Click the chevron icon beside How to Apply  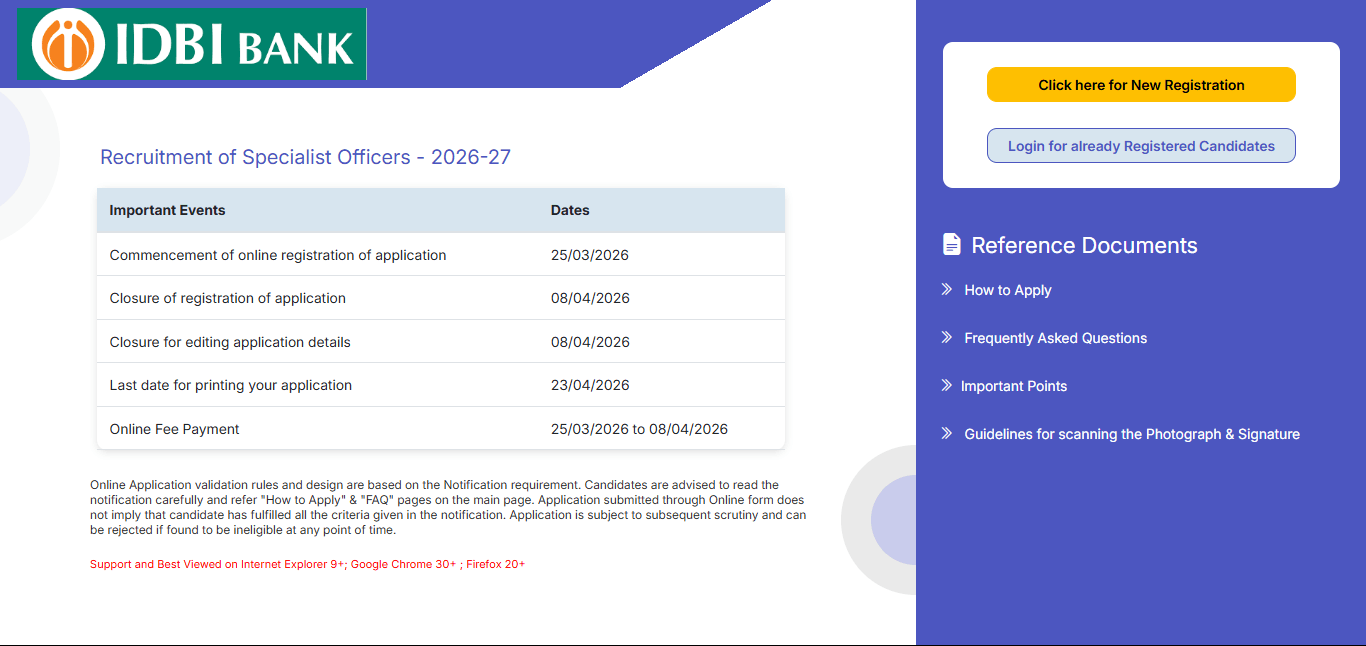coord(944,289)
